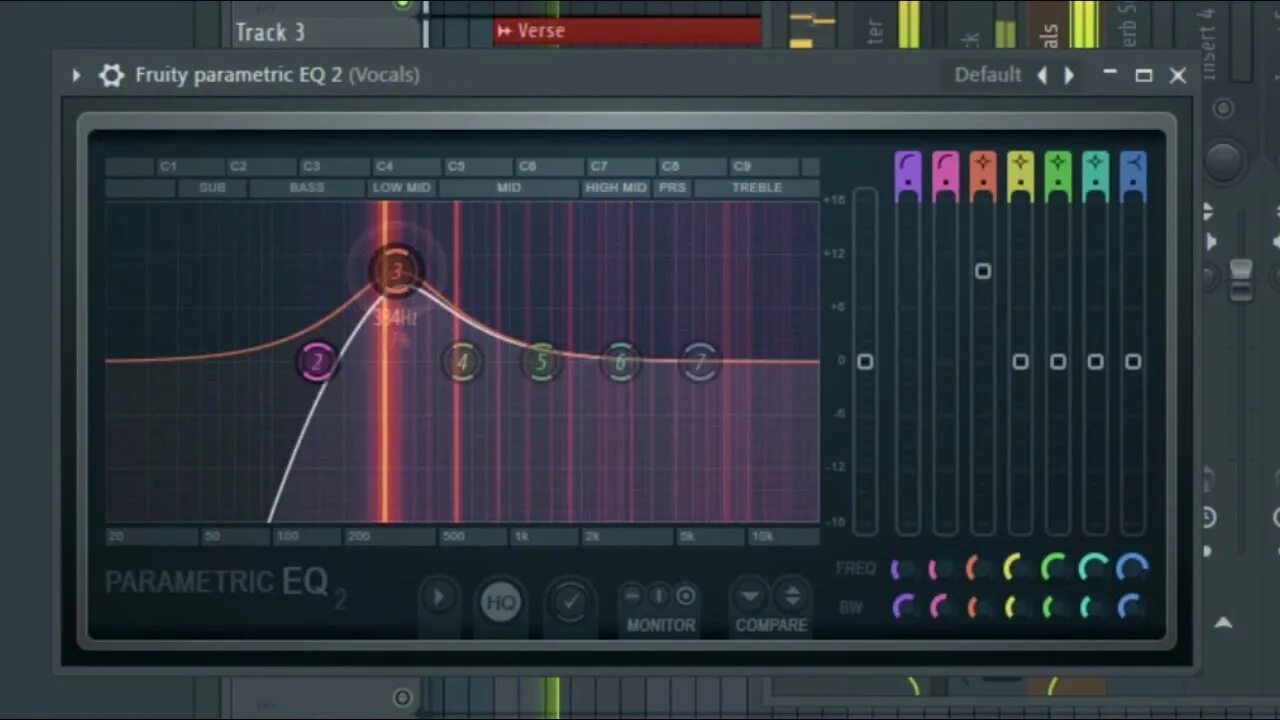Click orange band 3 BW knob

tap(980, 606)
